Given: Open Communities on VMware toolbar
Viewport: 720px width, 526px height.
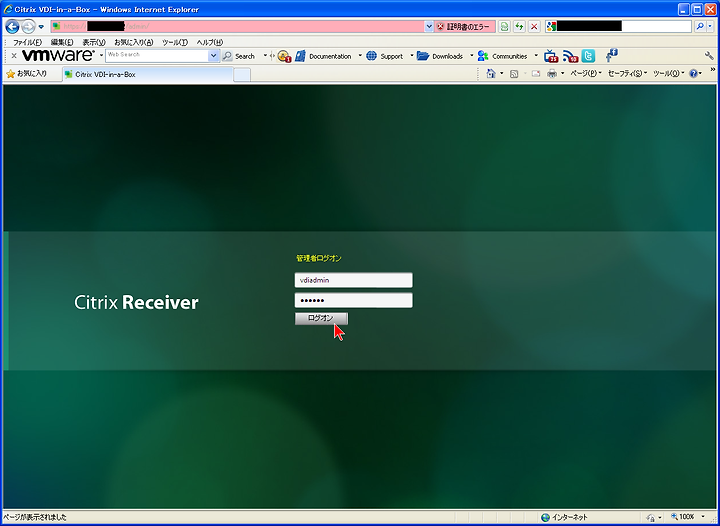Looking at the screenshot, I should (x=502, y=56).
